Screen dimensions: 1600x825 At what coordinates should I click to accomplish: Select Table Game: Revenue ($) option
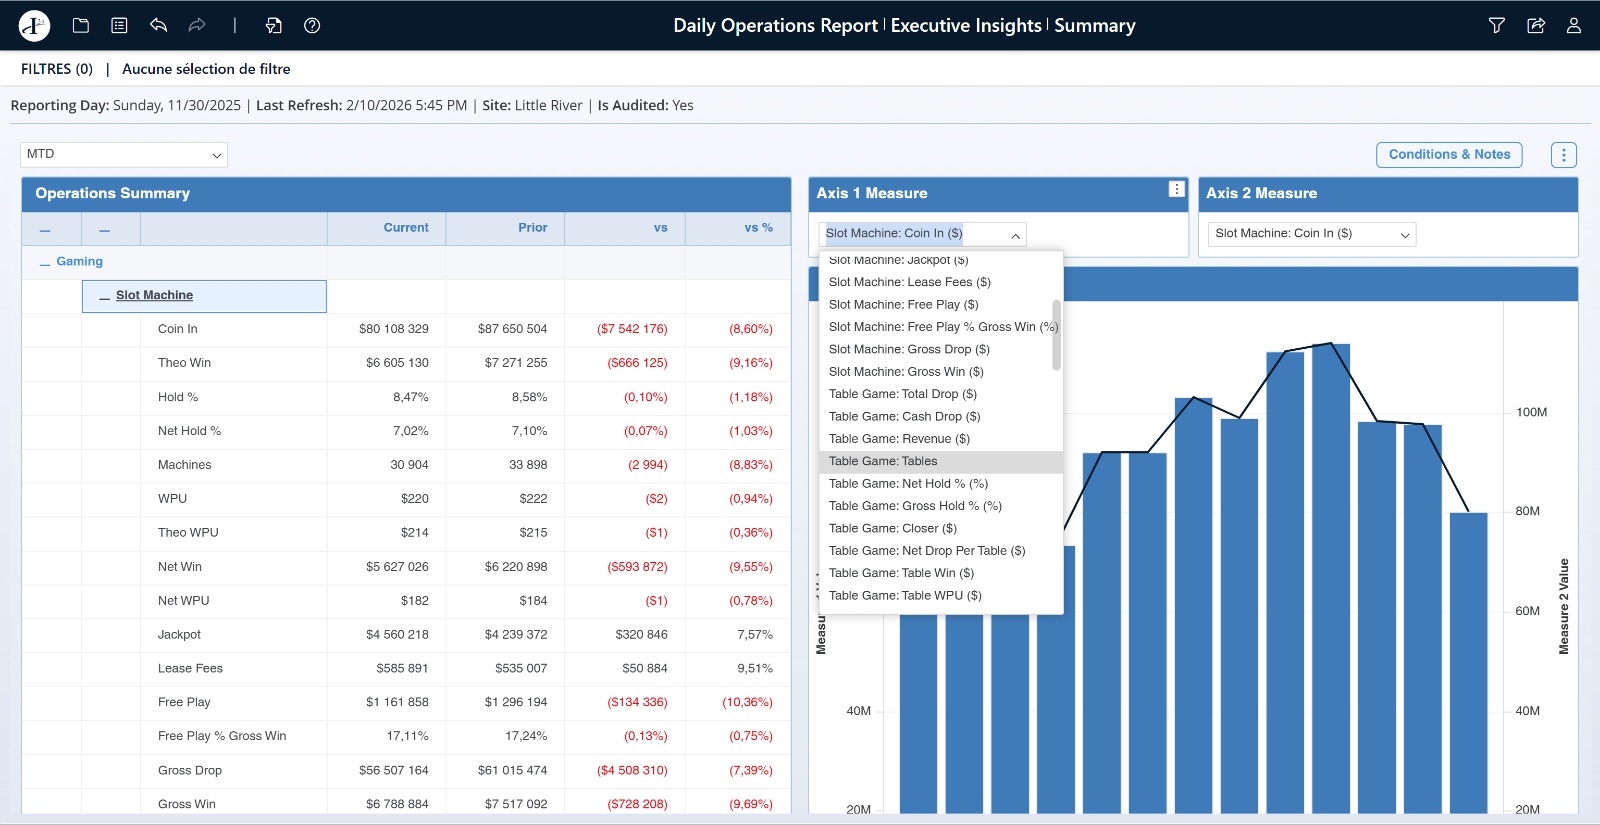click(941, 439)
